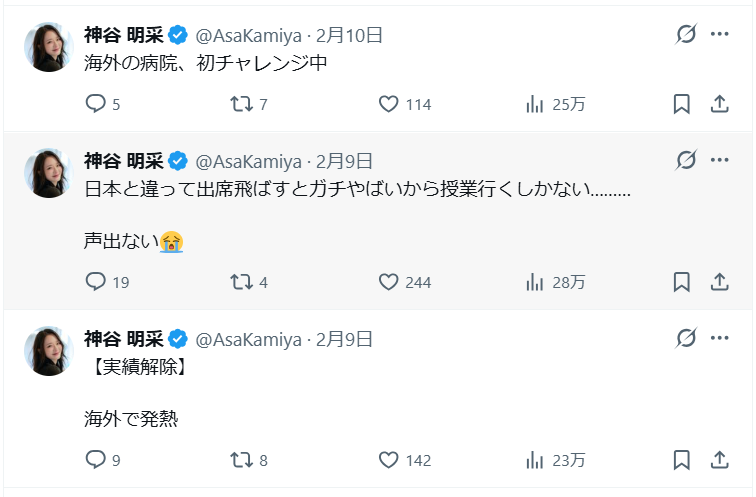
Task: Reply to the 海外の病院 tweet
Action: (96, 104)
